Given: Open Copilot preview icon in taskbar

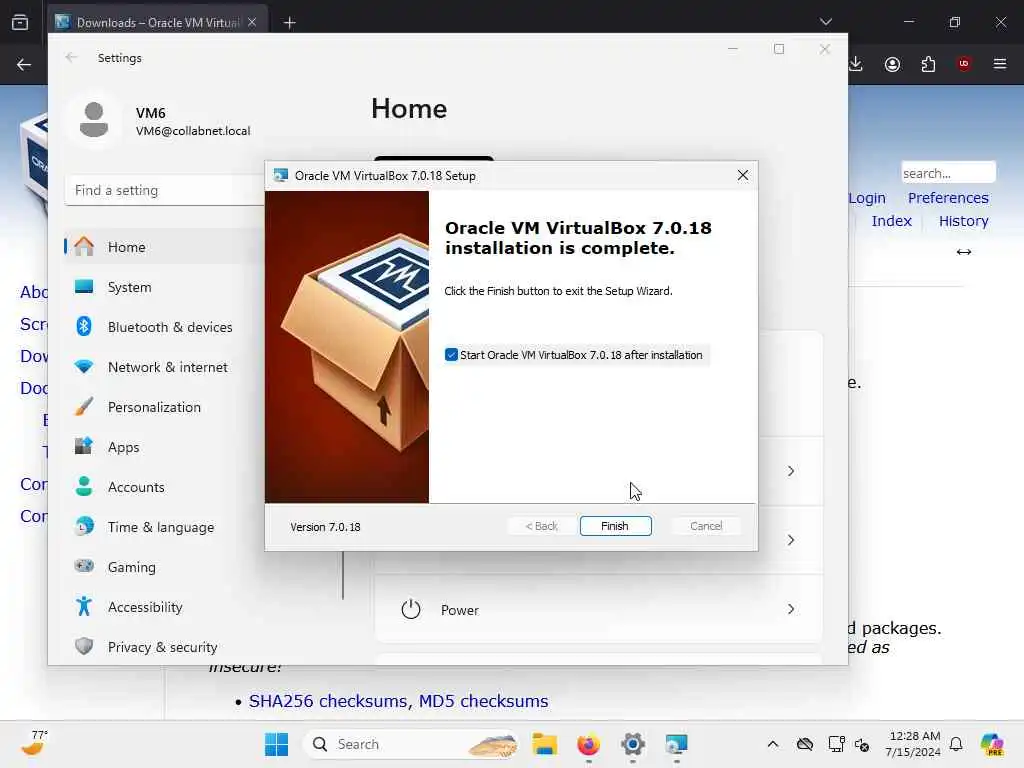Looking at the screenshot, I should pyautogui.click(x=991, y=744).
